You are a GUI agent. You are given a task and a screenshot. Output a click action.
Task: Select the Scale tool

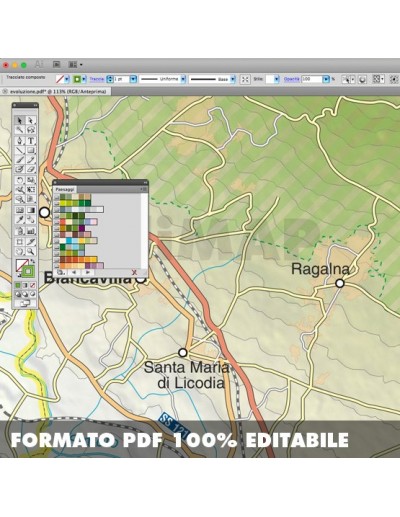[x=30, y=180]
